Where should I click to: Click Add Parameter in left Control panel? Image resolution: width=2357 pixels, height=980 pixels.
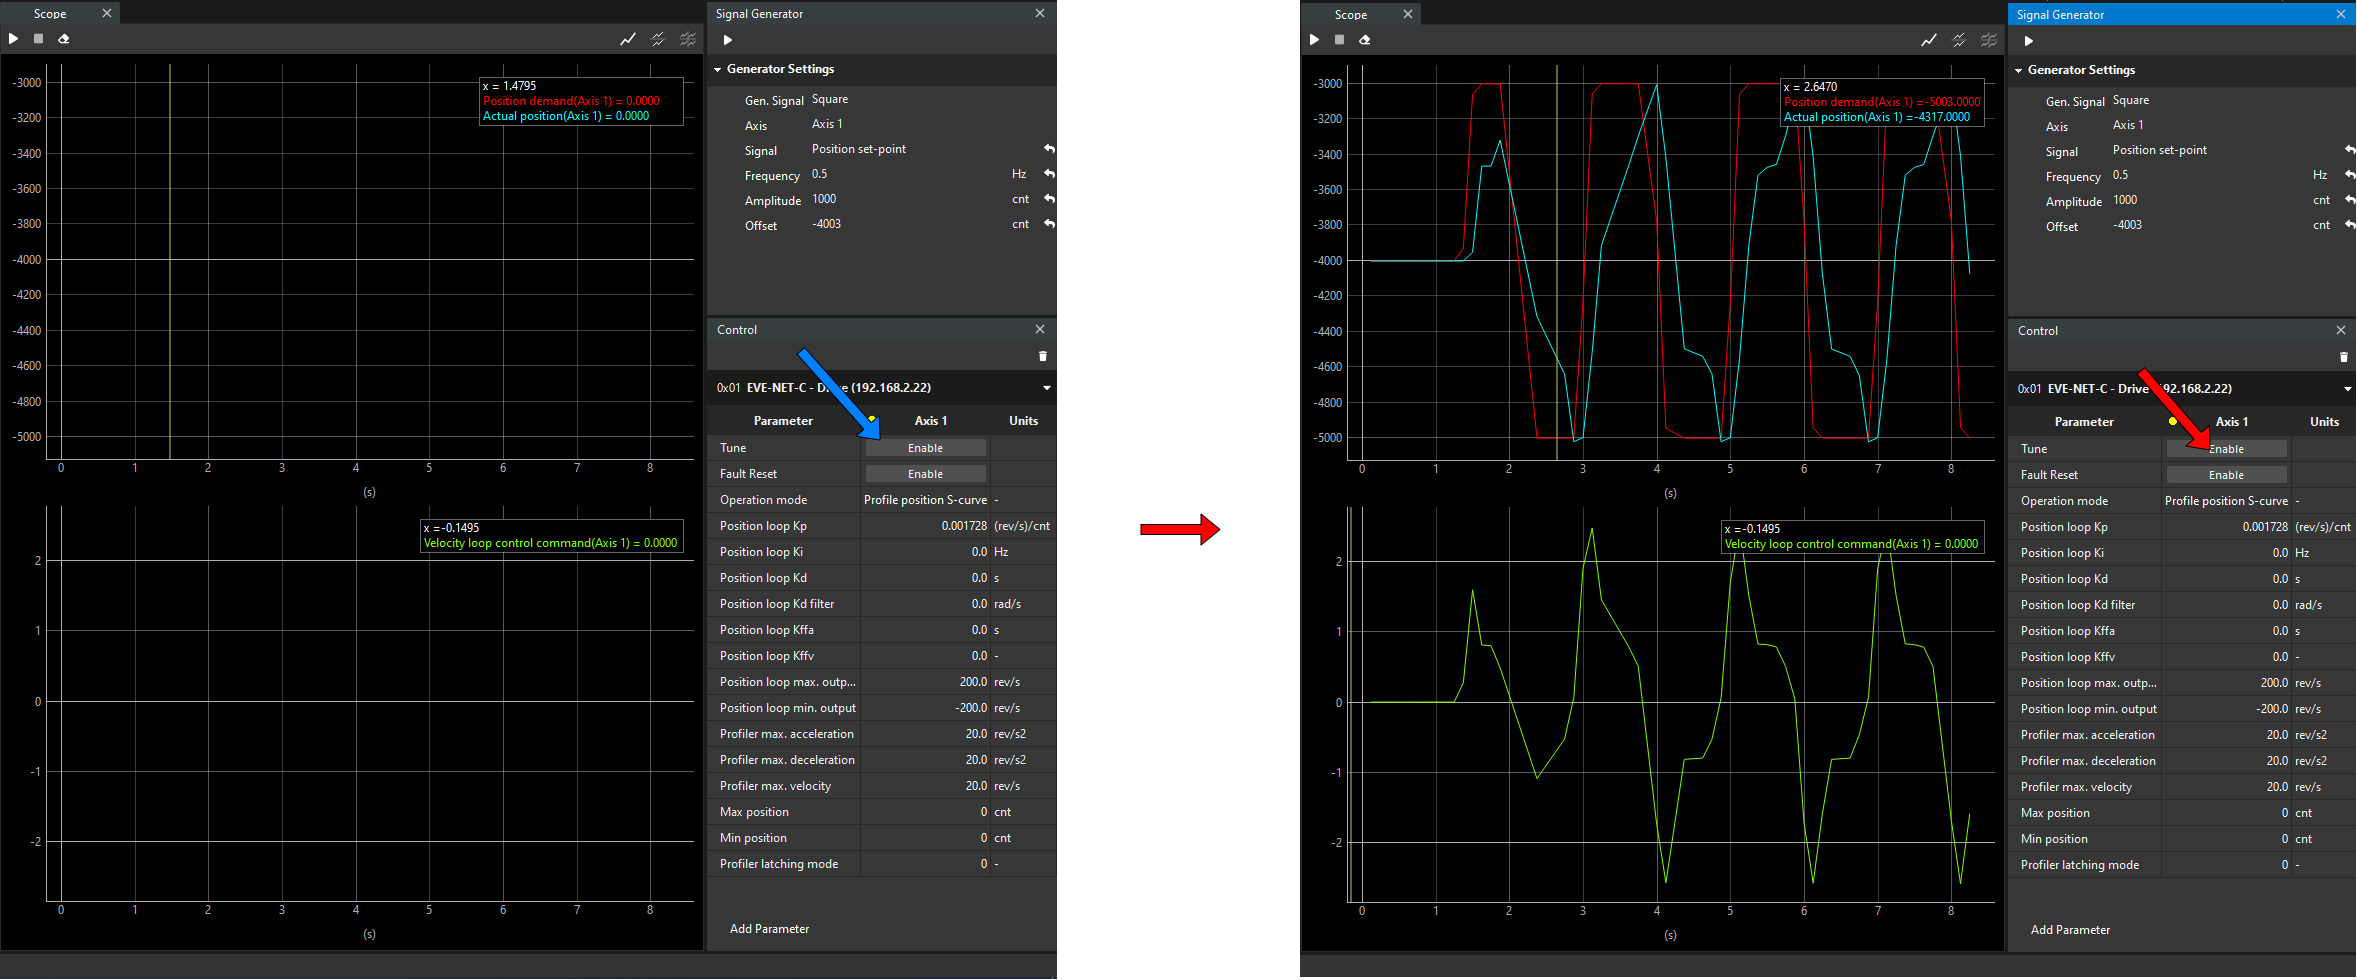pyautogui.click(x=769, y=929)
